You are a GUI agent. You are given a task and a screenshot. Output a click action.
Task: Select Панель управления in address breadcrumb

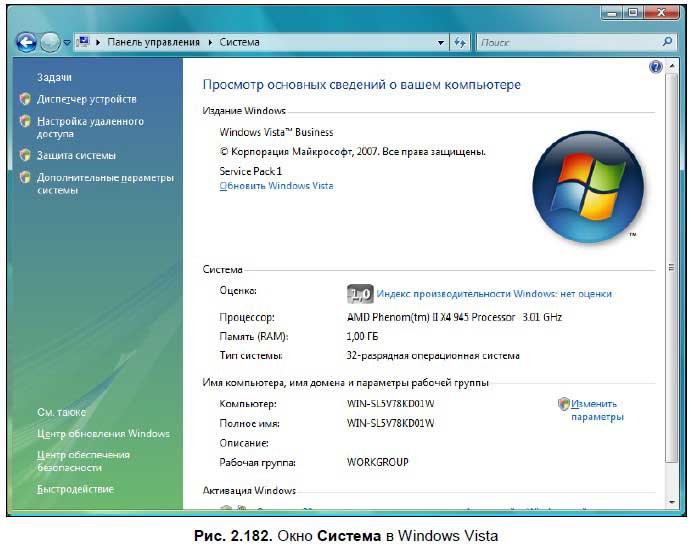point(153,42)
